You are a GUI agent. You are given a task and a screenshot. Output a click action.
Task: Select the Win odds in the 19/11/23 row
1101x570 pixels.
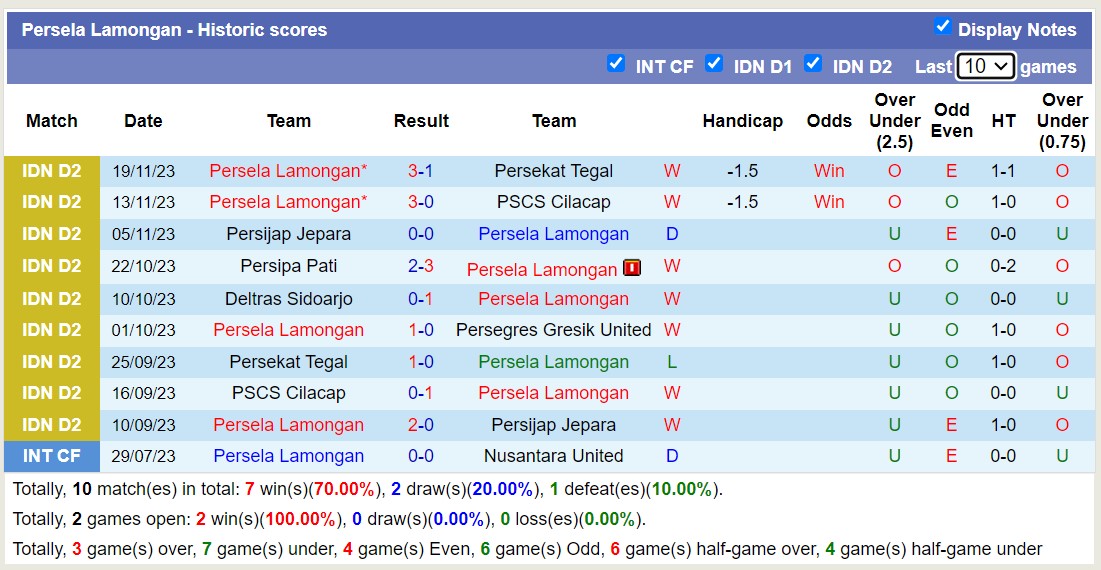[x=829, y=171]
